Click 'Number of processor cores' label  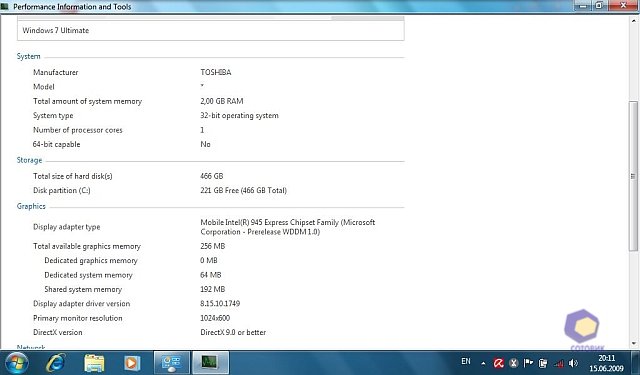click(78, 130)
